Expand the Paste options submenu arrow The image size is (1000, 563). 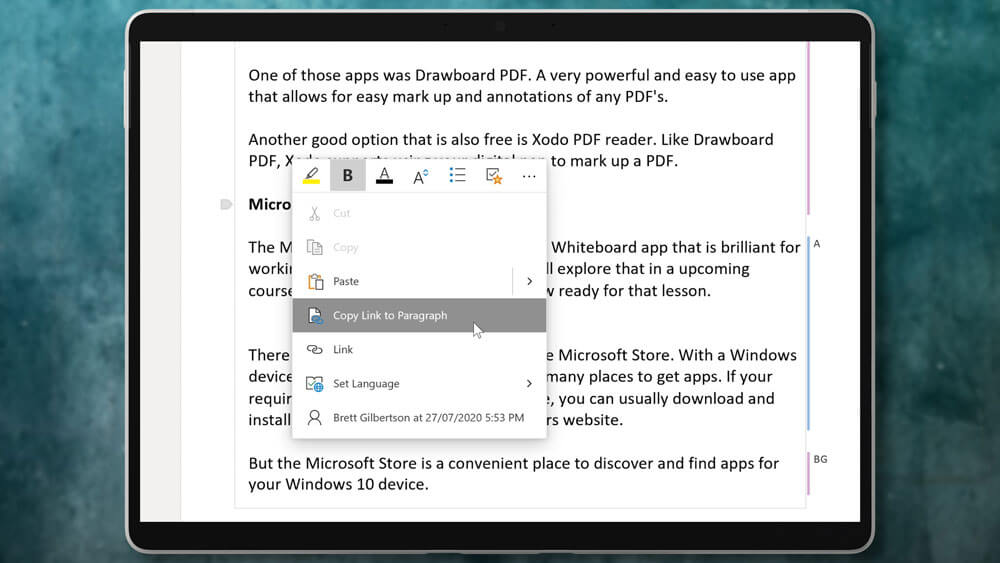(530, 282)
